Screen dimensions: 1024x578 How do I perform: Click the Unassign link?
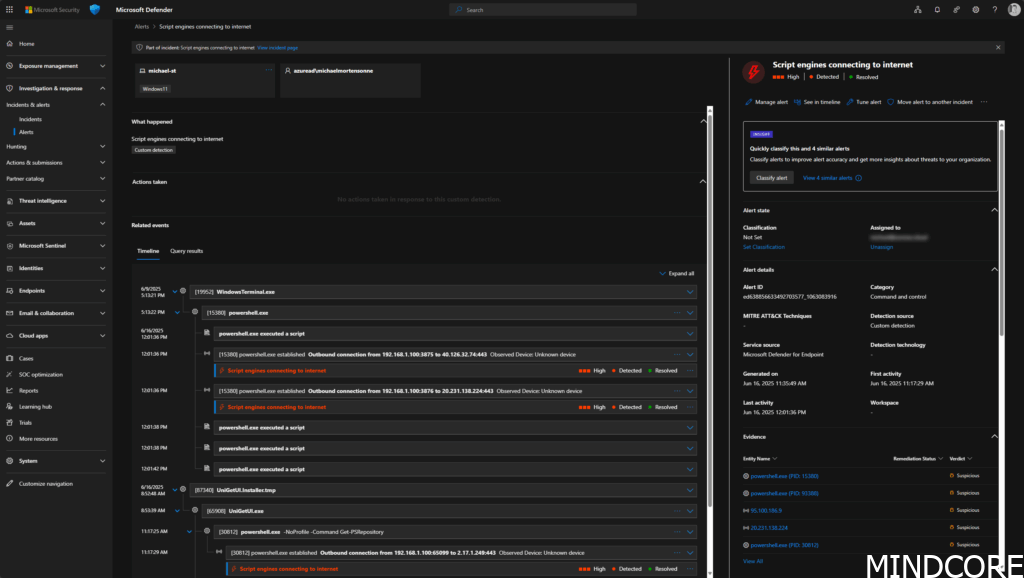[882, 247]
